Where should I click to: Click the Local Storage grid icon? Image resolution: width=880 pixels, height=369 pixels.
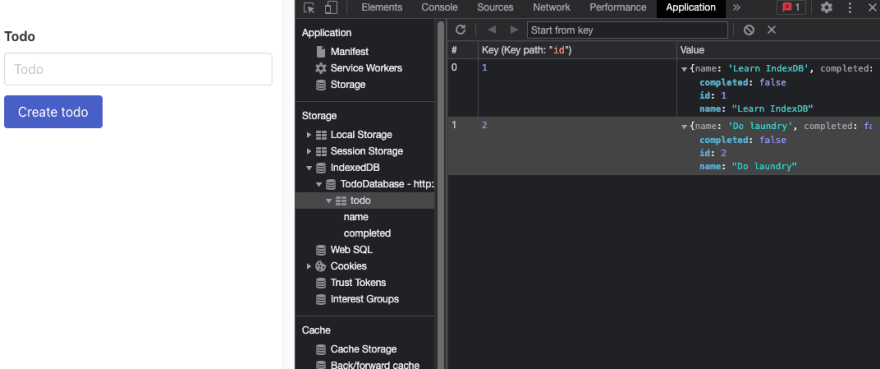321,135
